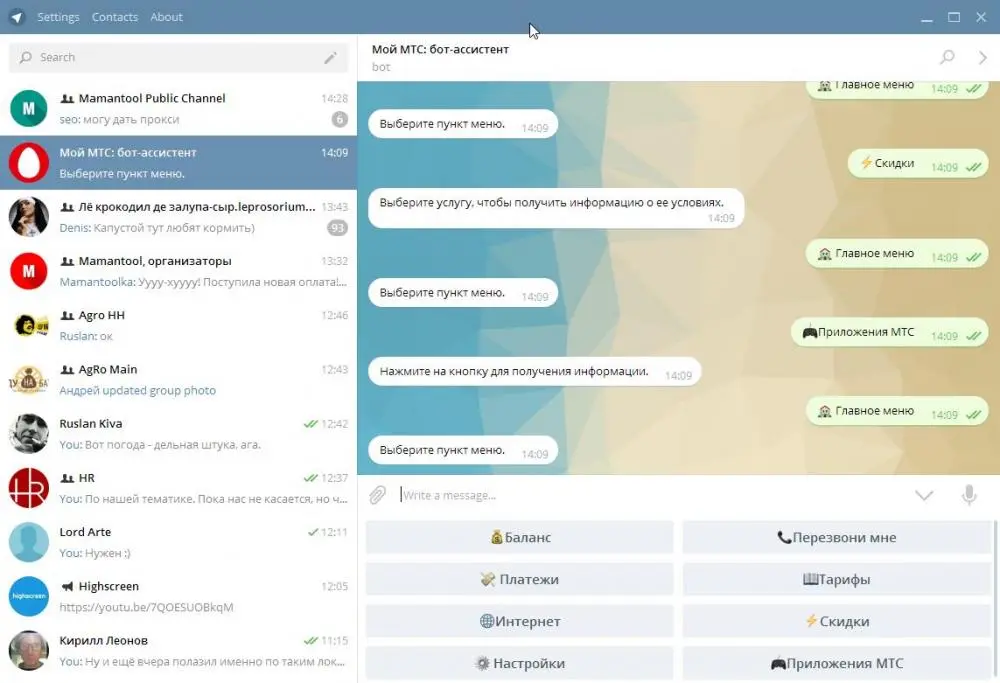Screen dimensions: 1000x683
Task: Open the Agro HH group chat
Action: (179, 325)
